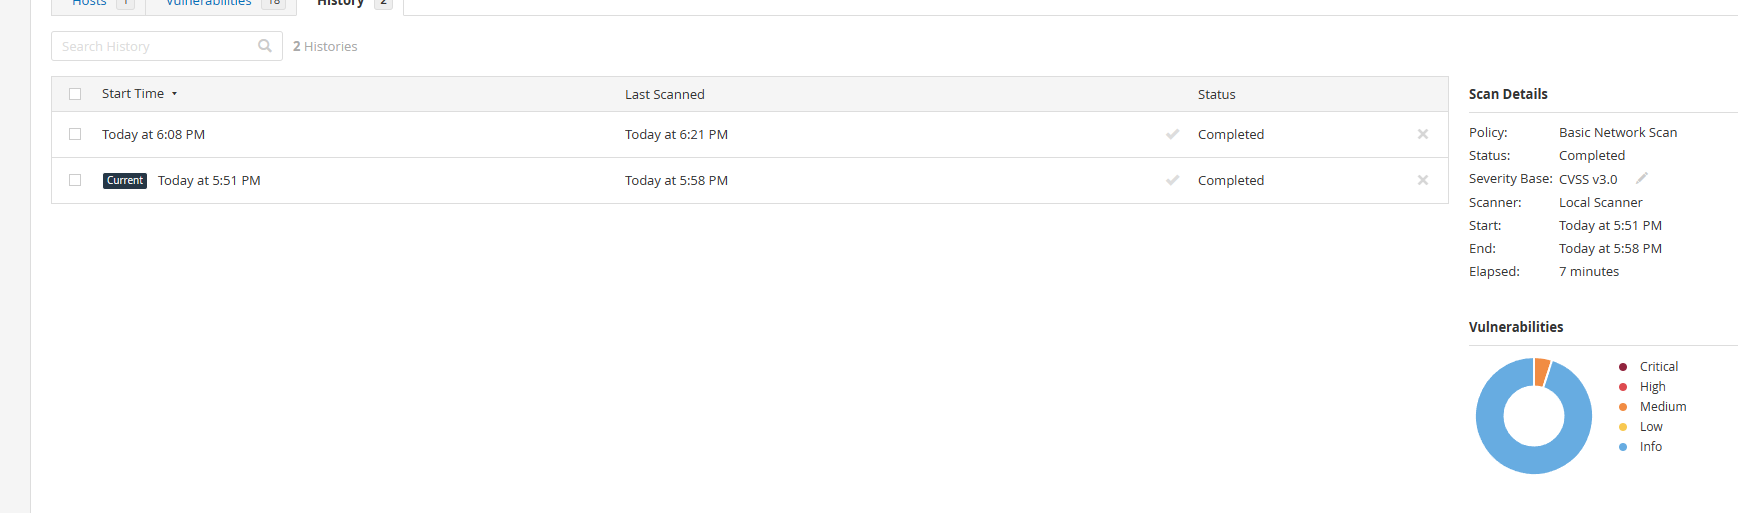Edit Severity Base with the pencil icon
Viewport: 1738px width, 513px height.
[x=1641, y=178]
